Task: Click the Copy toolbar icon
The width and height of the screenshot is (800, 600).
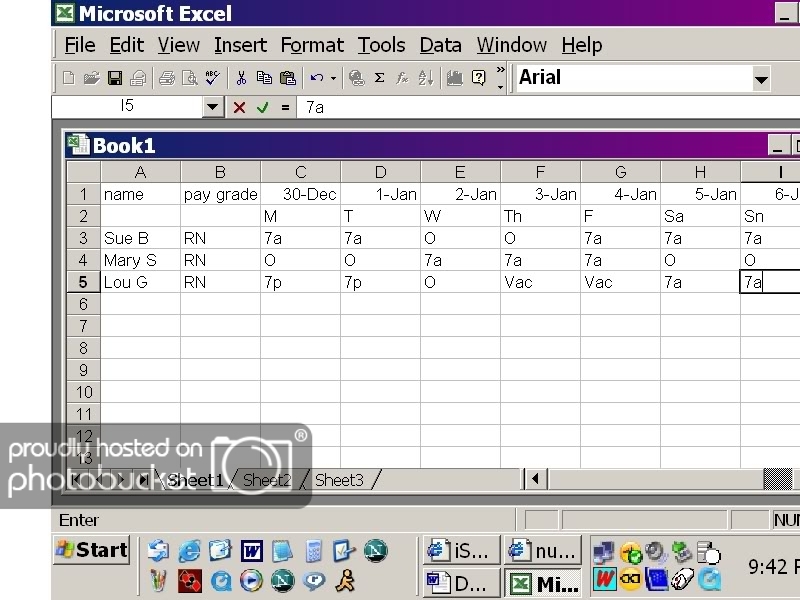Action: point(264,78)
